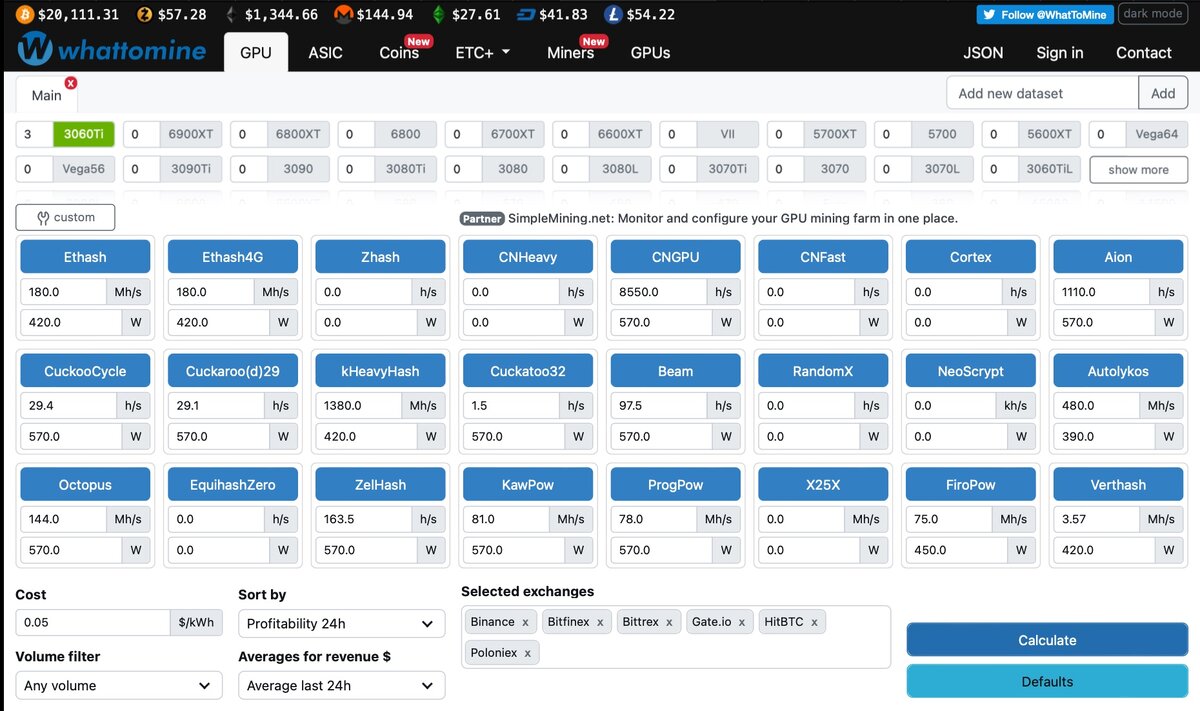Toggle the 6900XT GPU button
The width and height of the screenshot is (1200, 711).
click(x=191, y=134)
